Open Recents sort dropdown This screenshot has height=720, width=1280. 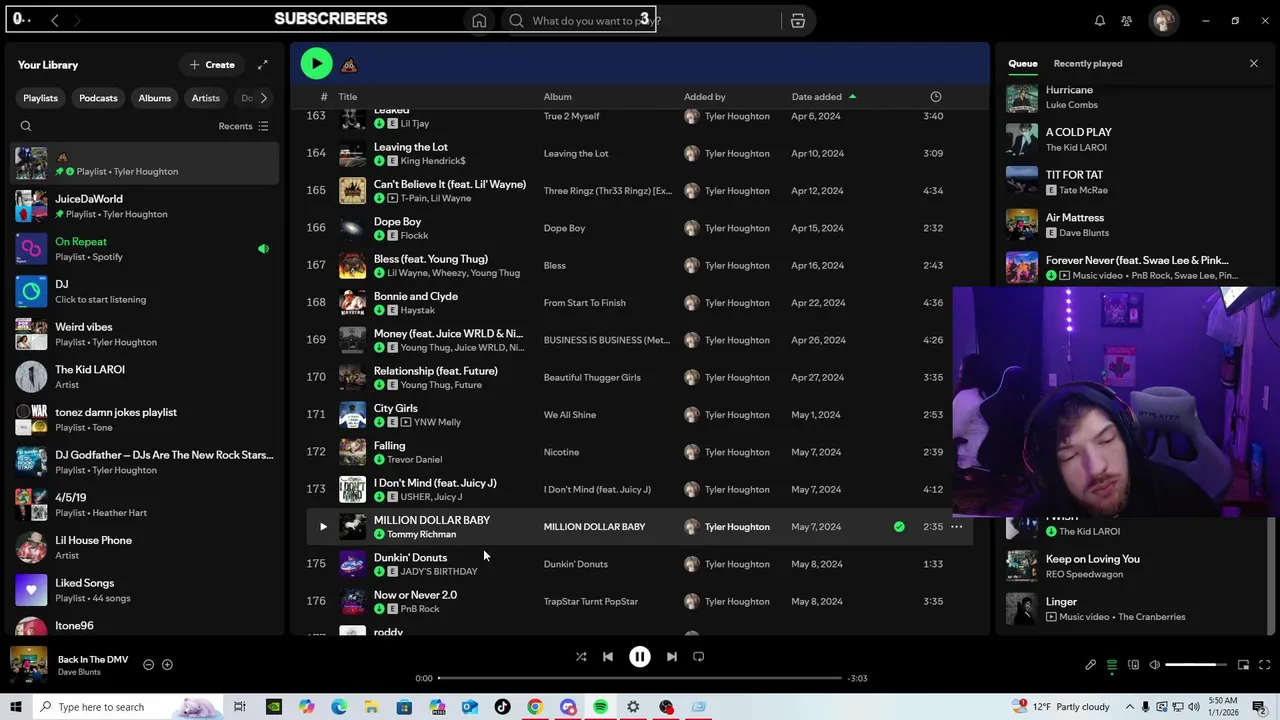click(x=243, y=126)
